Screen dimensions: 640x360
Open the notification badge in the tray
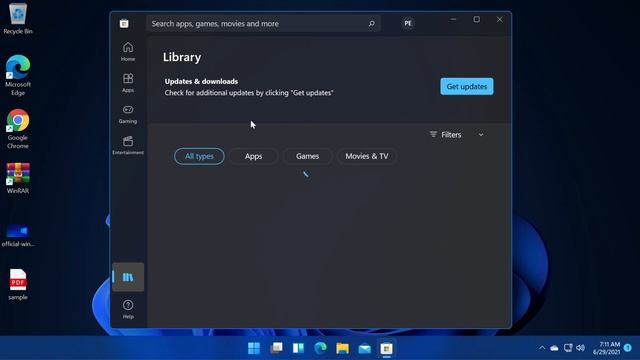coord(628,348)
